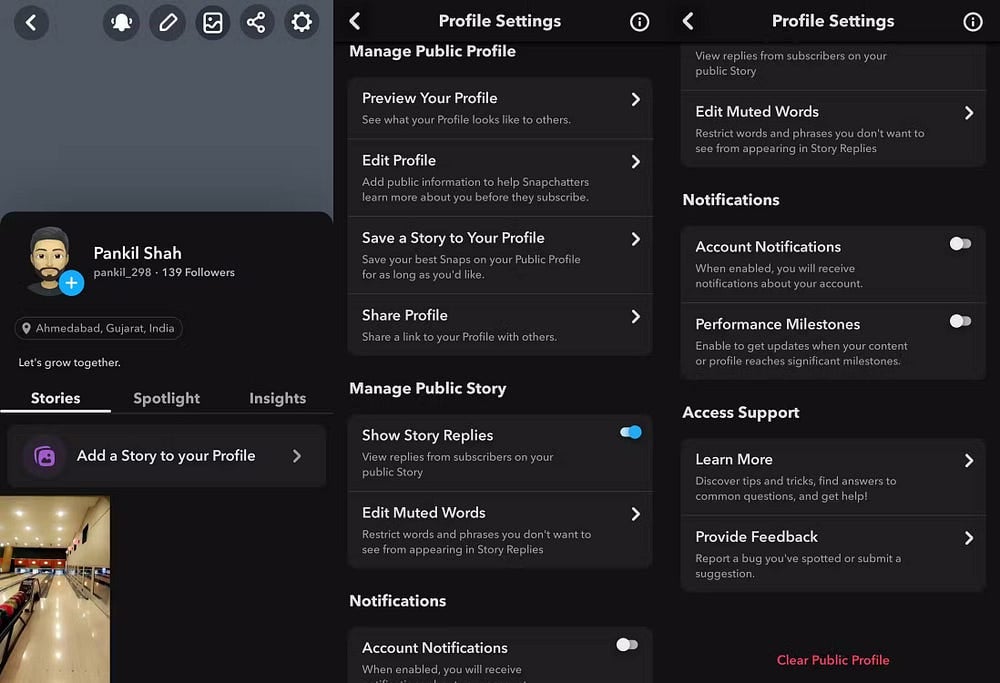Image resolution: width=1000 pixels, height=683 pixels.
Task: Click the pencil edit icon
Action: click(167, 22)
